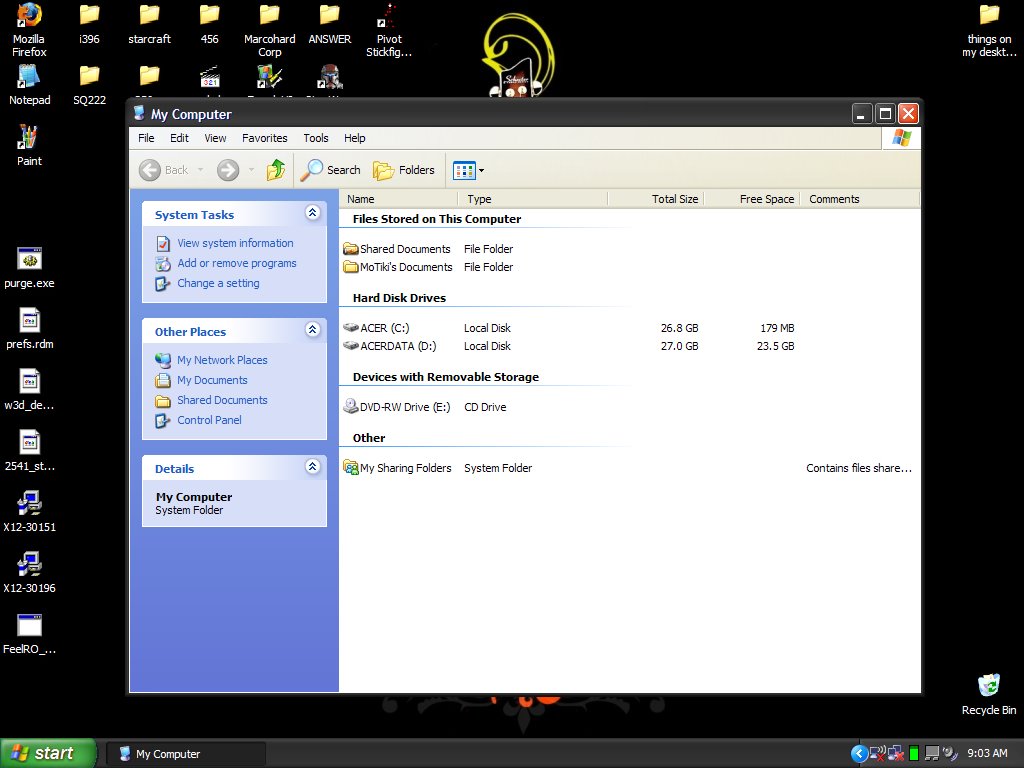Select MoTiki's Documents folder
This screenshot has width=1024, height=768.
pyautogui.click(x=398, y=267)
